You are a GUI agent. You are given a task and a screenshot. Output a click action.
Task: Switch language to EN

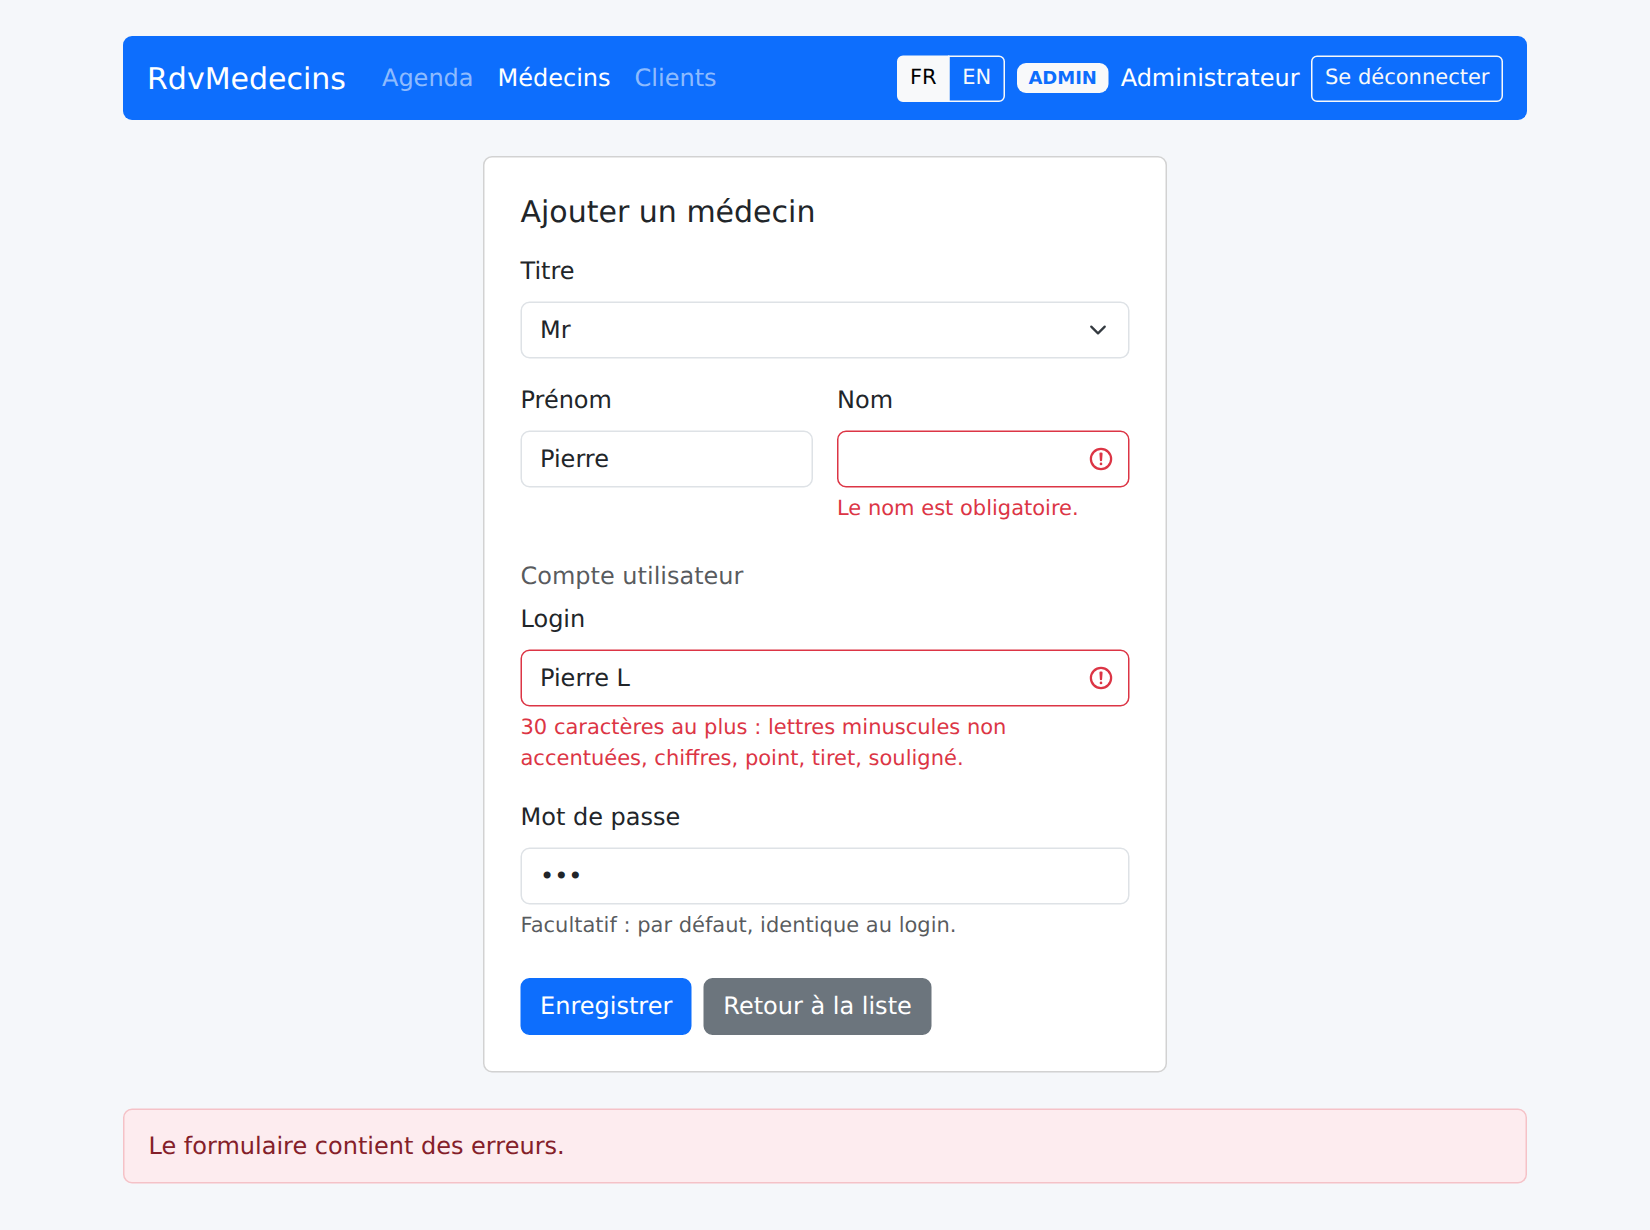[x=976, y=78]
